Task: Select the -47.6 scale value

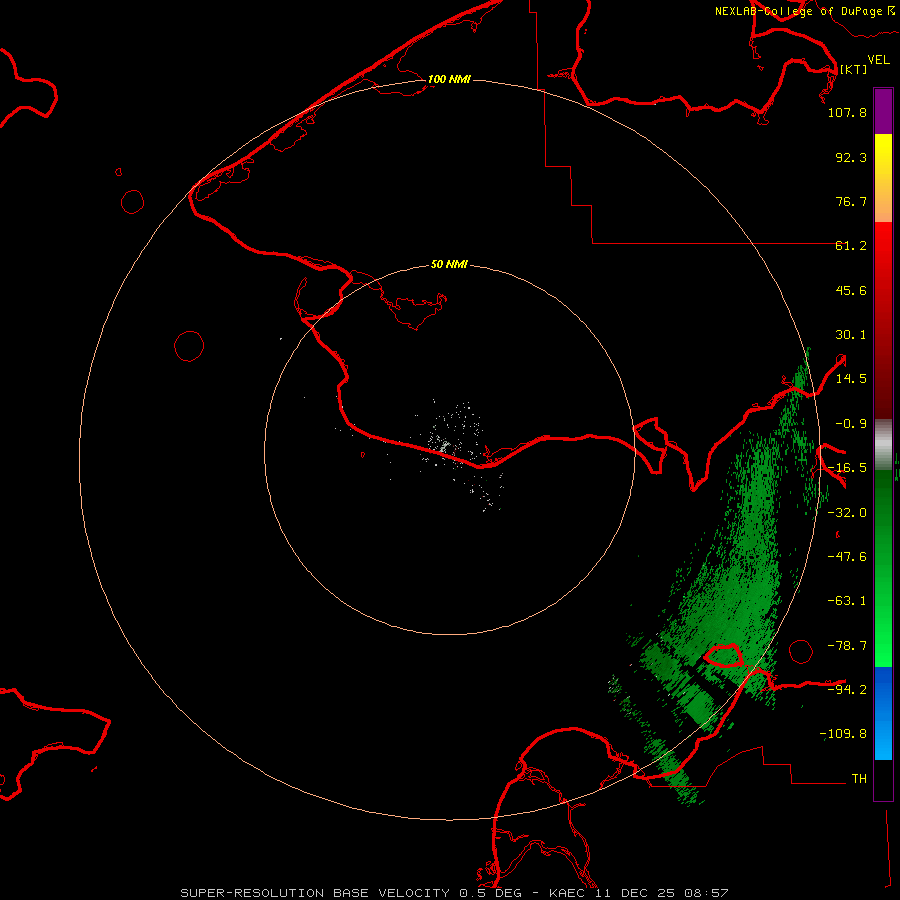Action: 847,557
